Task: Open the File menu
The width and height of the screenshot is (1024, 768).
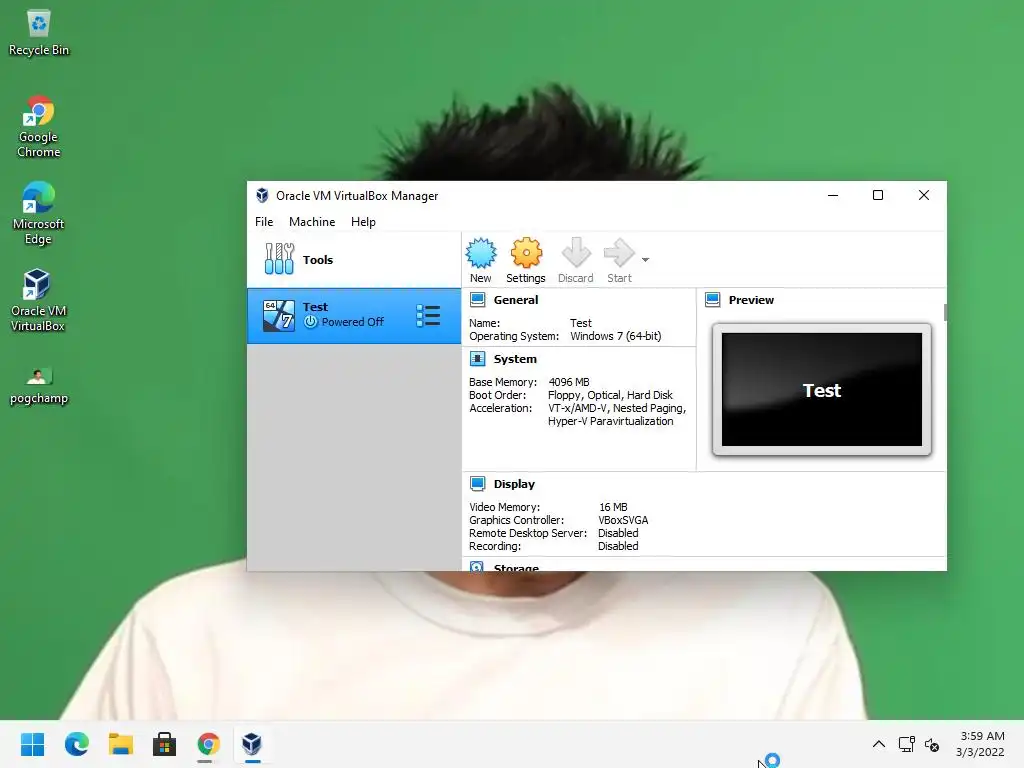Action: (264, 222)
